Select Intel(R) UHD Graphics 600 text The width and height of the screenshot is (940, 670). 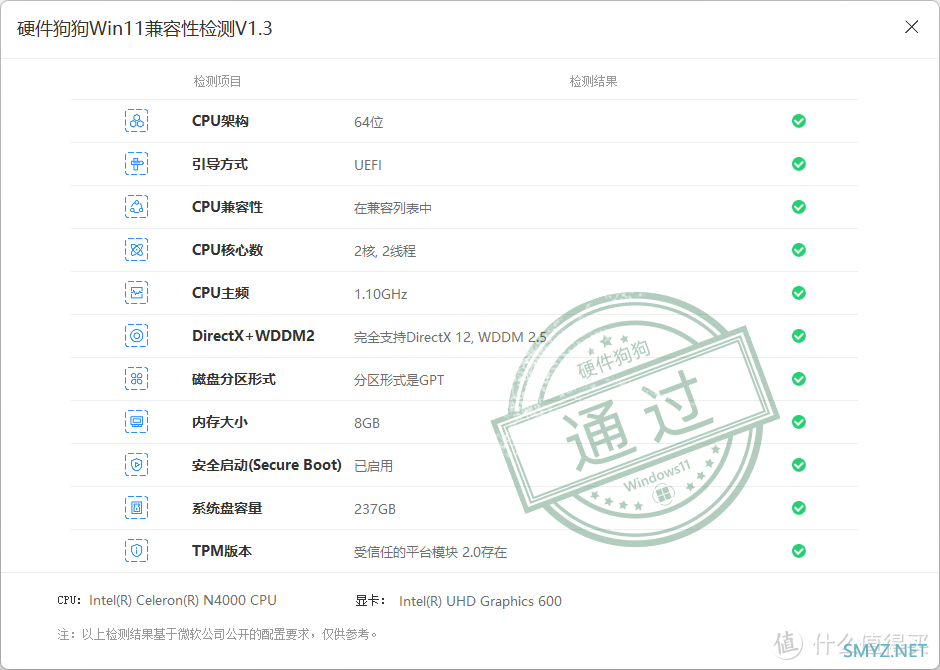(x=480, y=601)
